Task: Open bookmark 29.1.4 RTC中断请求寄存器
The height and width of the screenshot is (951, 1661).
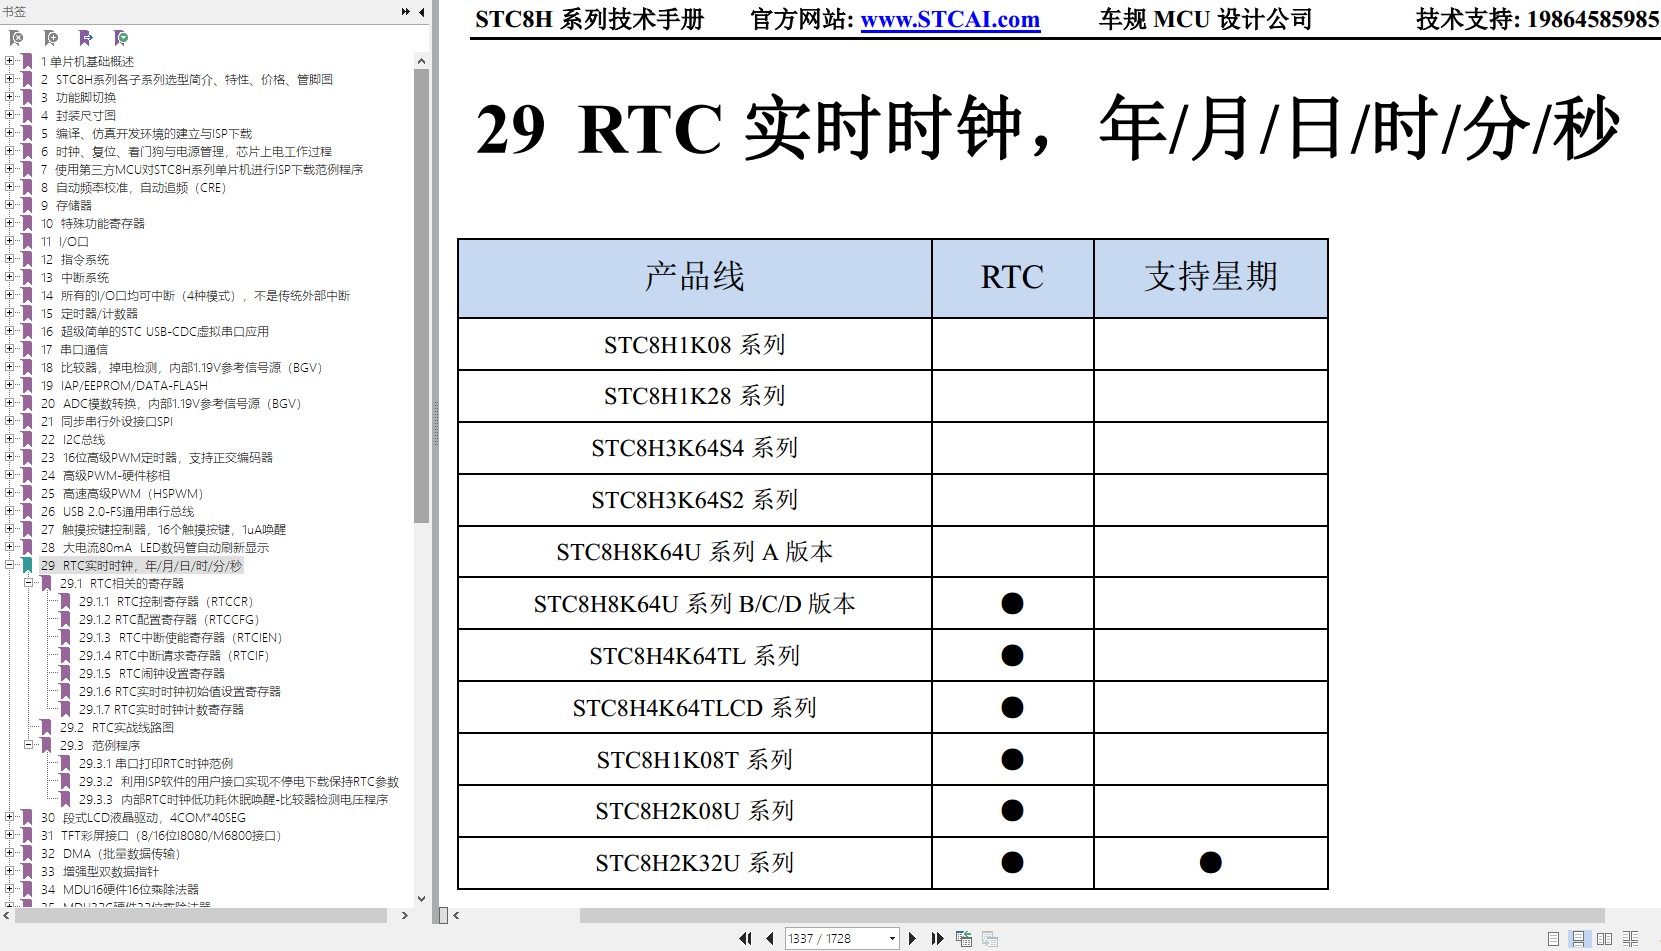Action: click(174, 656)
